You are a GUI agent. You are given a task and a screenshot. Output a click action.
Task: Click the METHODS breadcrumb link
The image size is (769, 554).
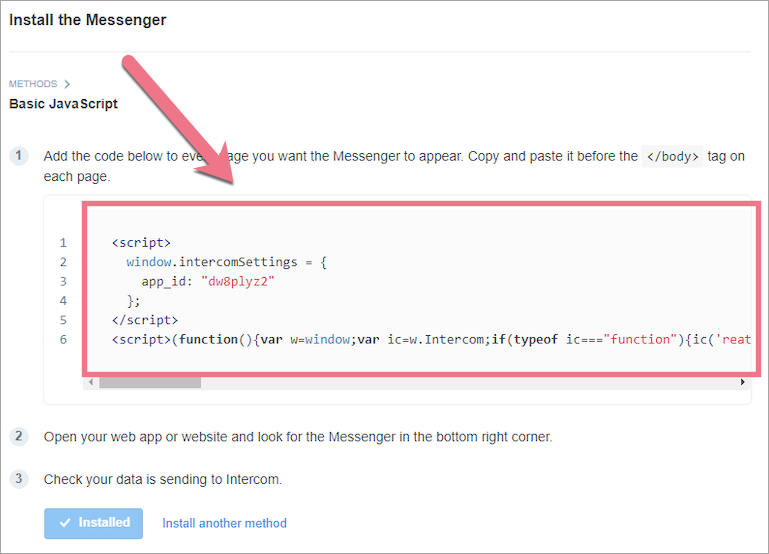[x=33, y=84]
